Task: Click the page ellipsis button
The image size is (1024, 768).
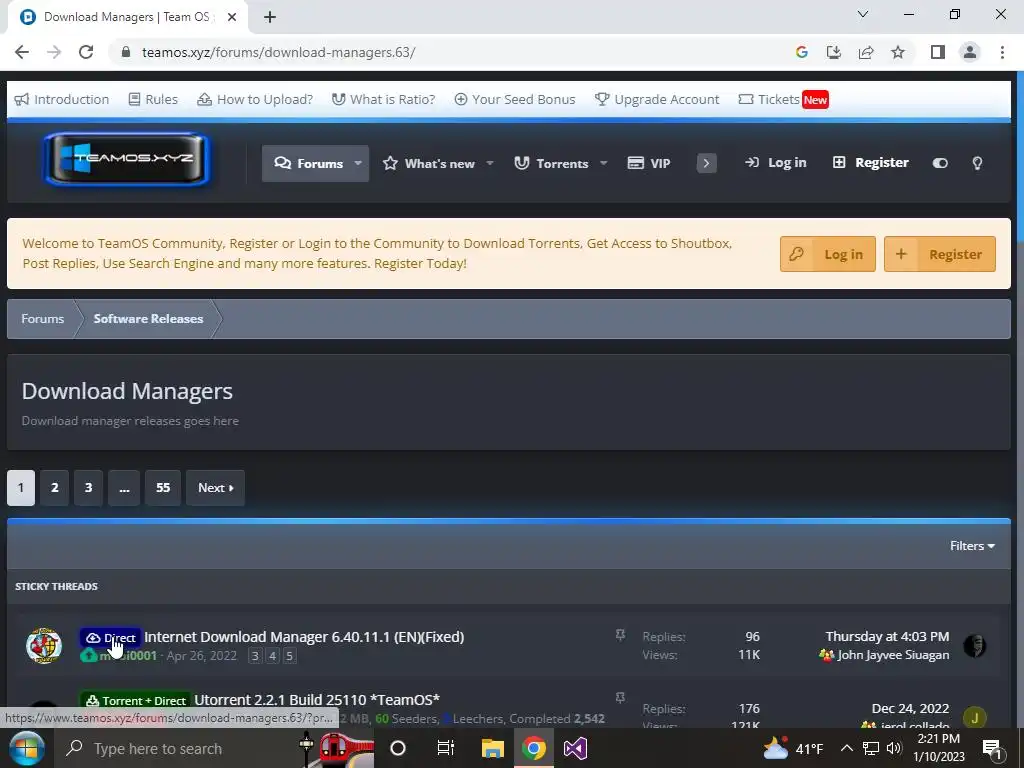Action: 124,488
